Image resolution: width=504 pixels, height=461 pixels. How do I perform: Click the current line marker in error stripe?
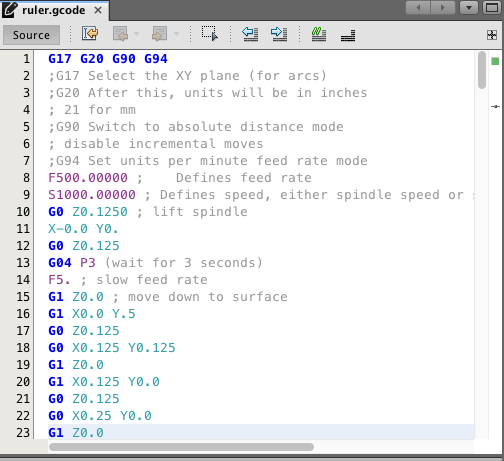click(495, 106)
